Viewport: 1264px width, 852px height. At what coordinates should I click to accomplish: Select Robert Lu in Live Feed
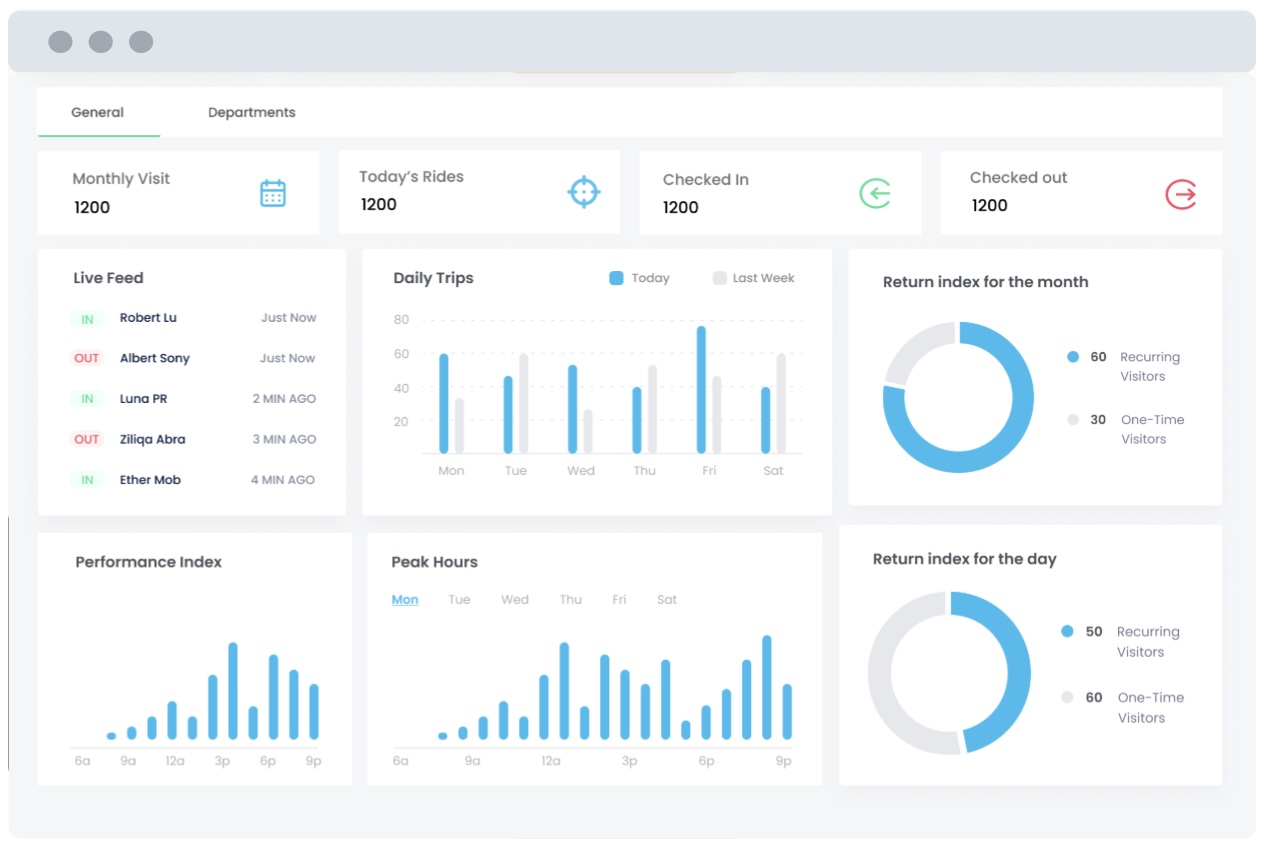click(x=148, y=318)
